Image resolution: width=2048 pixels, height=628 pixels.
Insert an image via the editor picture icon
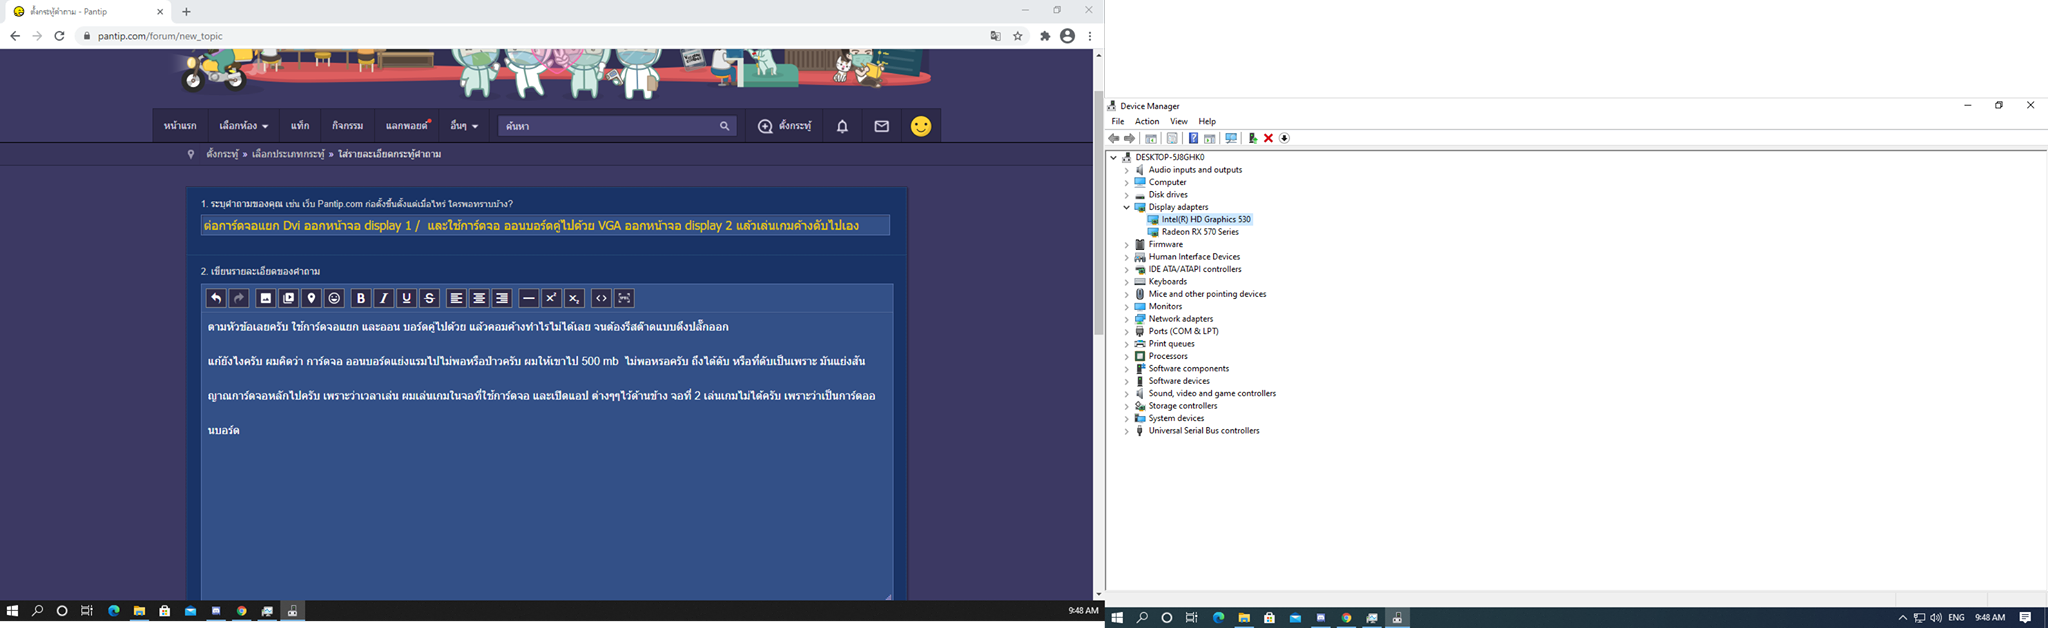click(265, 298)
